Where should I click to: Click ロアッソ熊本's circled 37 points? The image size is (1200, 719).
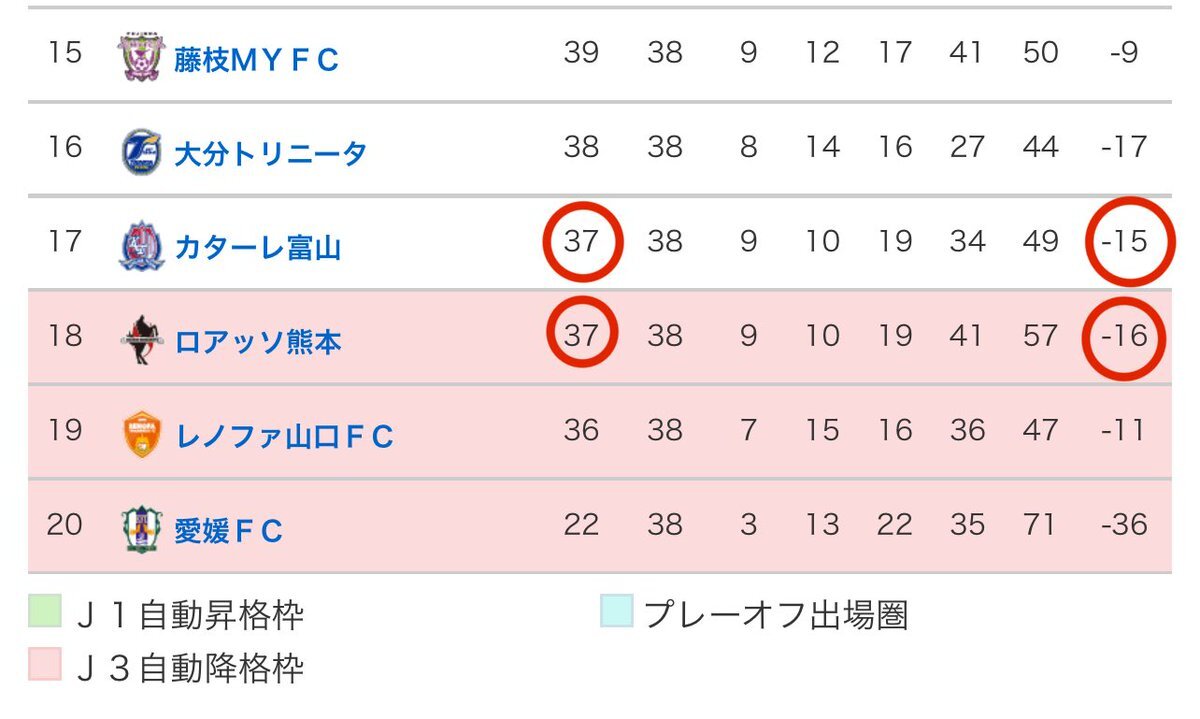(580, 334)
